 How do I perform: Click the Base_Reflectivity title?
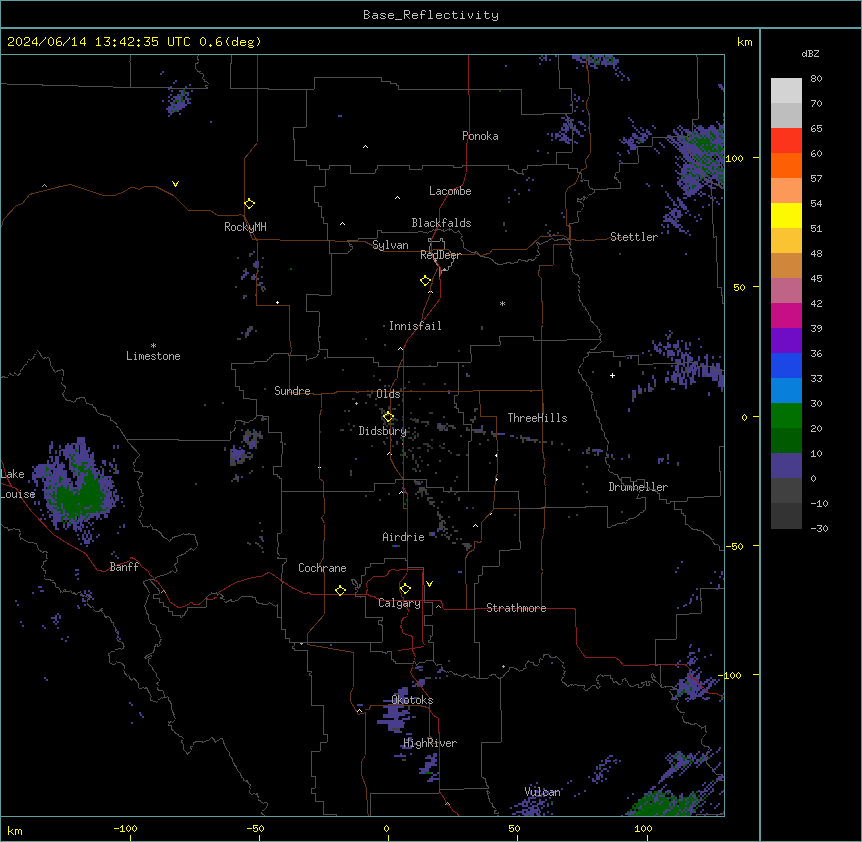click(x=431, y=15)
